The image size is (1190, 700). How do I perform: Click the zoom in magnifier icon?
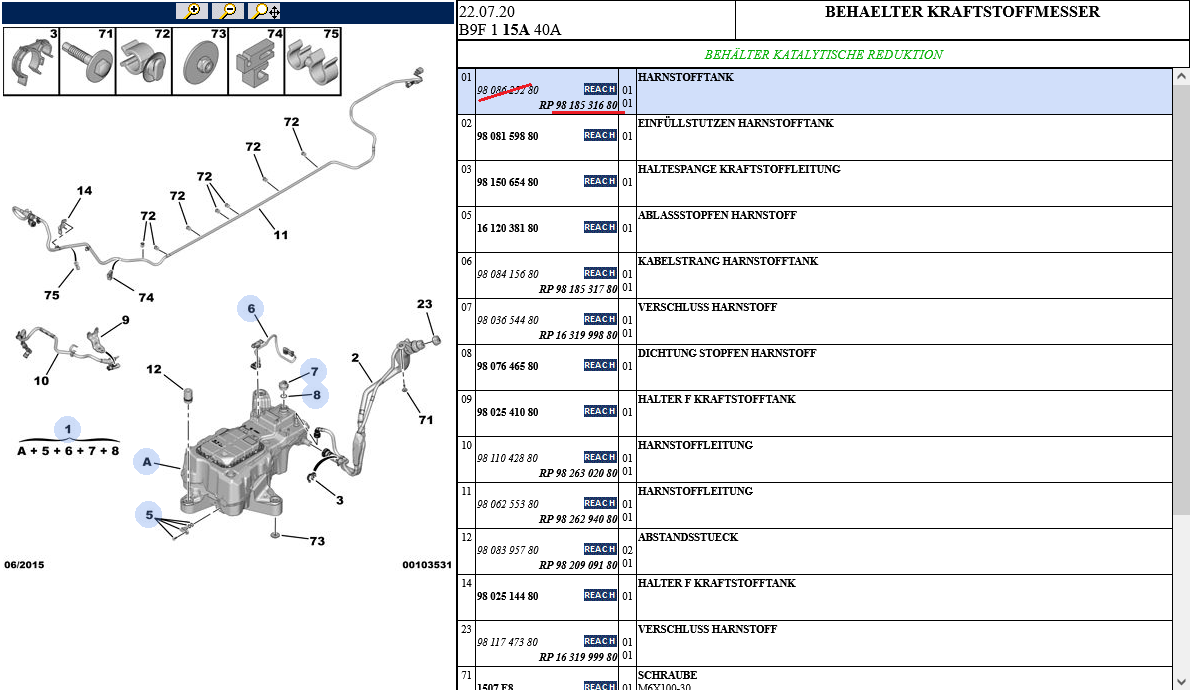(x=190, y=11)
